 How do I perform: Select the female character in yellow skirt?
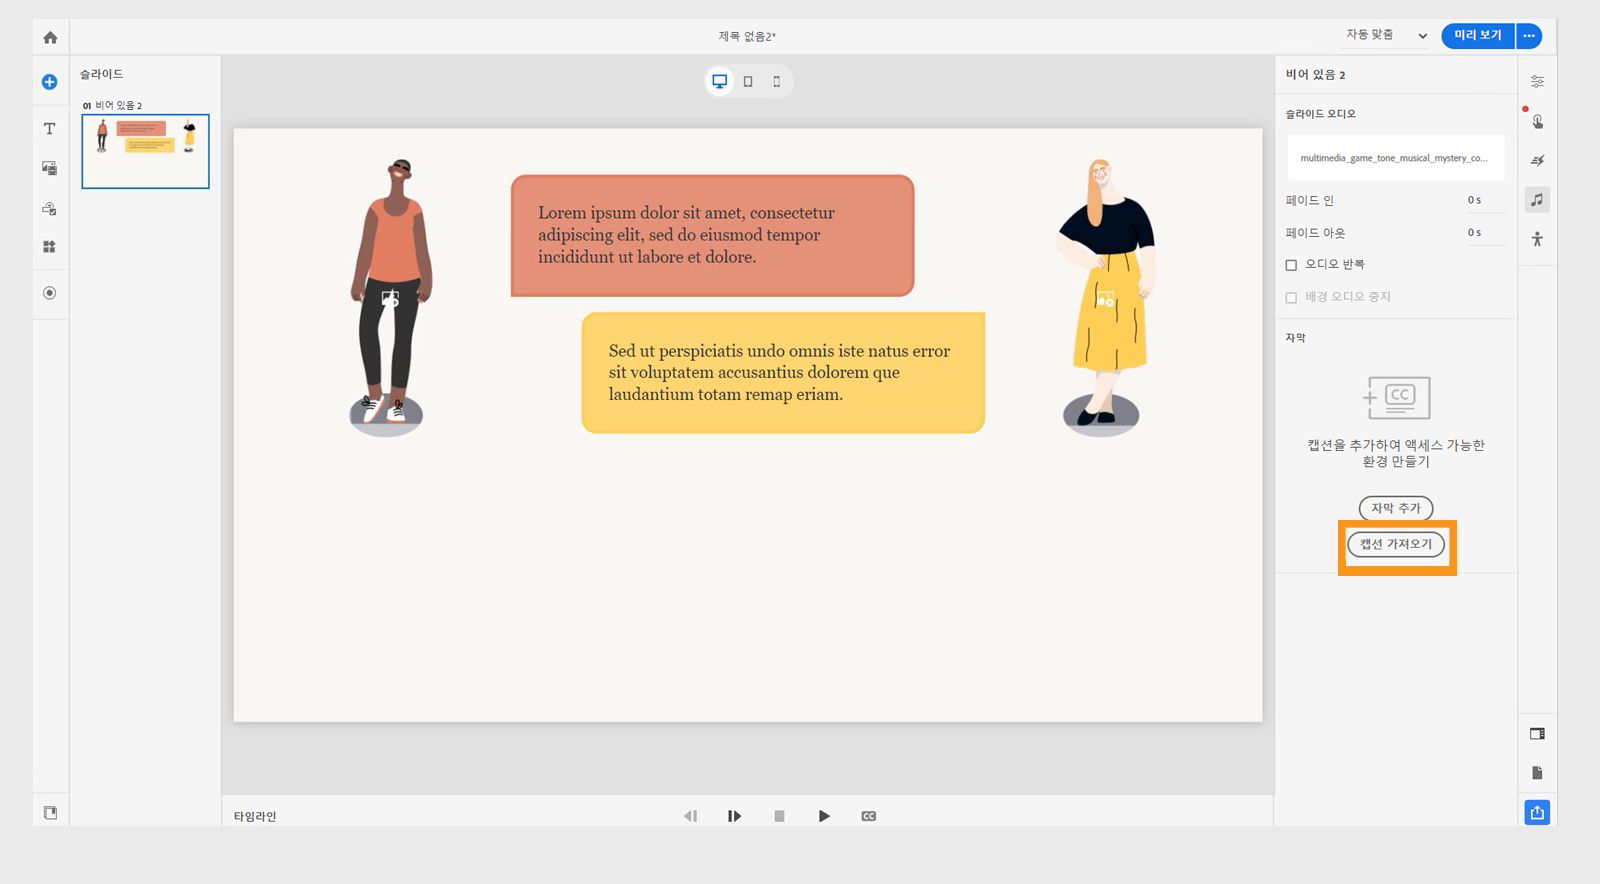click(x=1105, y=297)
